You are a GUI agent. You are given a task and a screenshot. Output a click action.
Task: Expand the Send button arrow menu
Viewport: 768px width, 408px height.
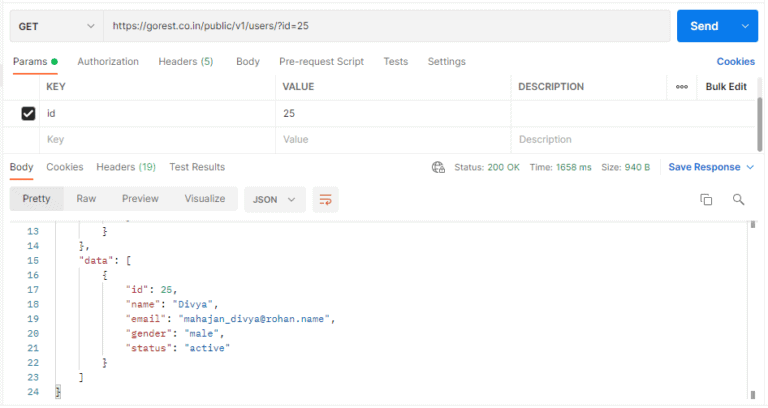click(x=744, y=26)
